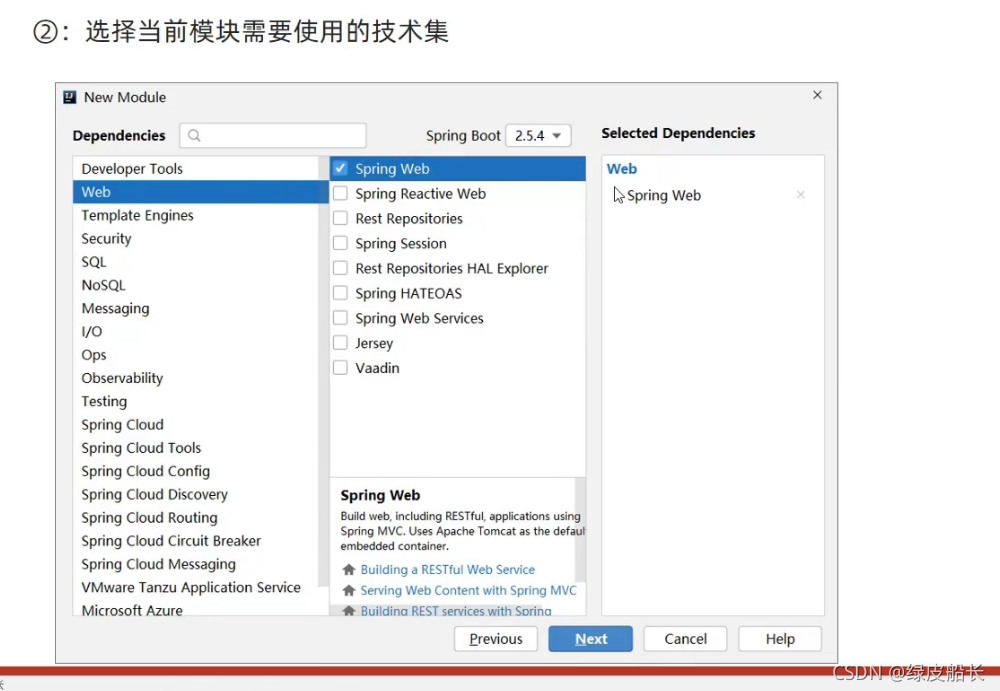Choose Spring Cloud Messaging category
This screenshot has height=691, width=1000.
point(196,565)
